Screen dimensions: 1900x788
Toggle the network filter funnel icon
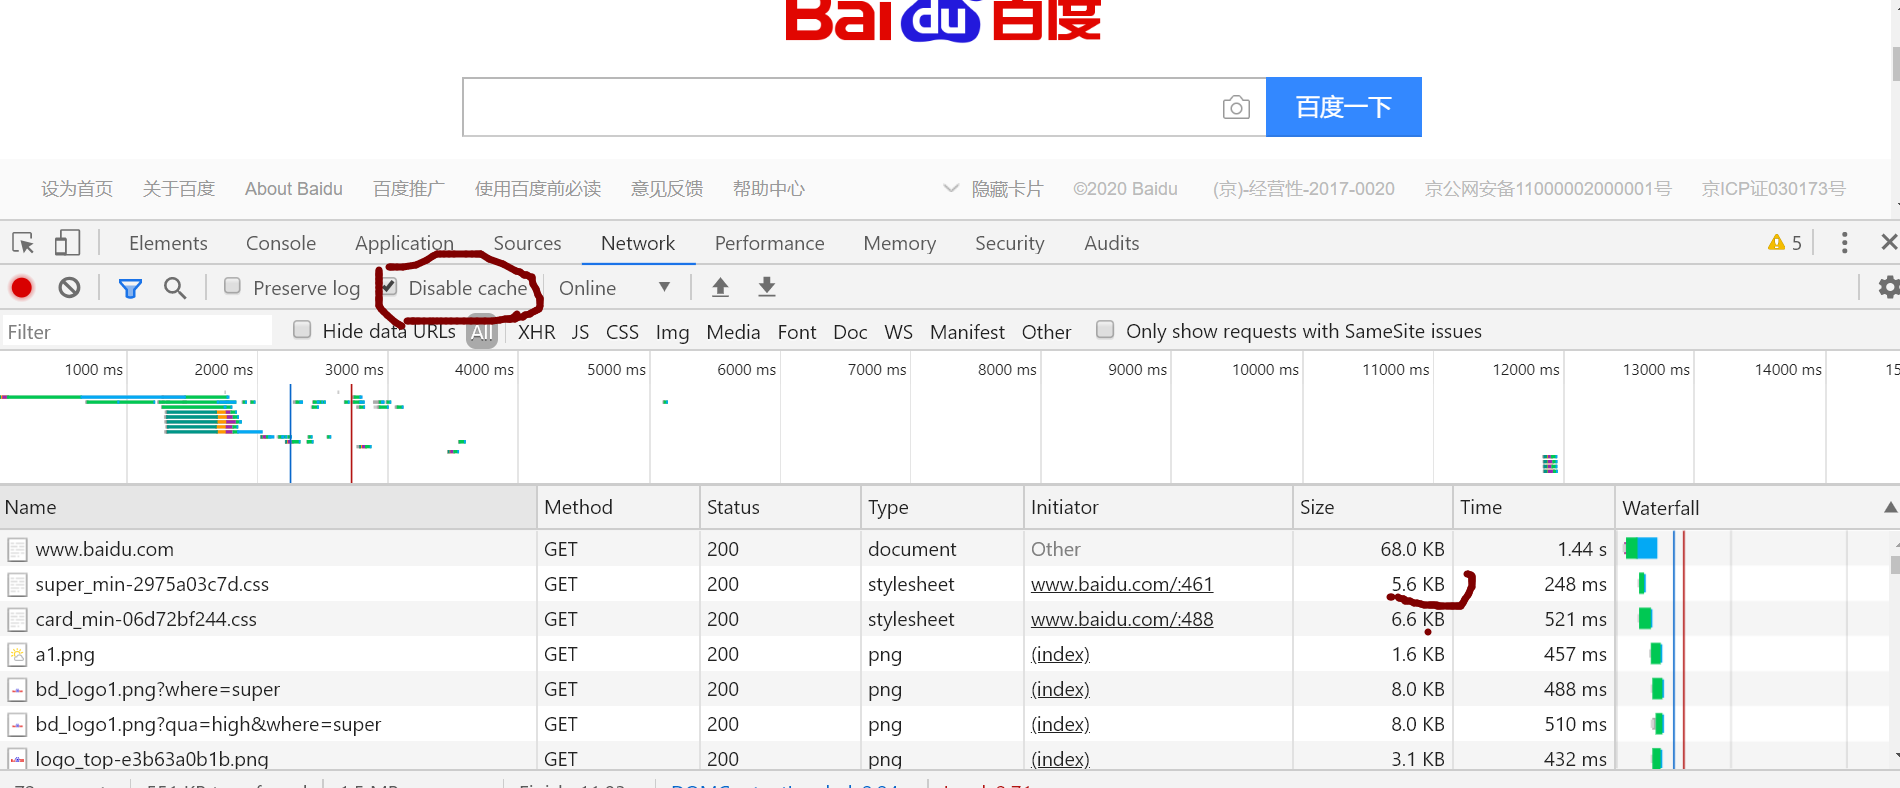click(x=130, y=288)
